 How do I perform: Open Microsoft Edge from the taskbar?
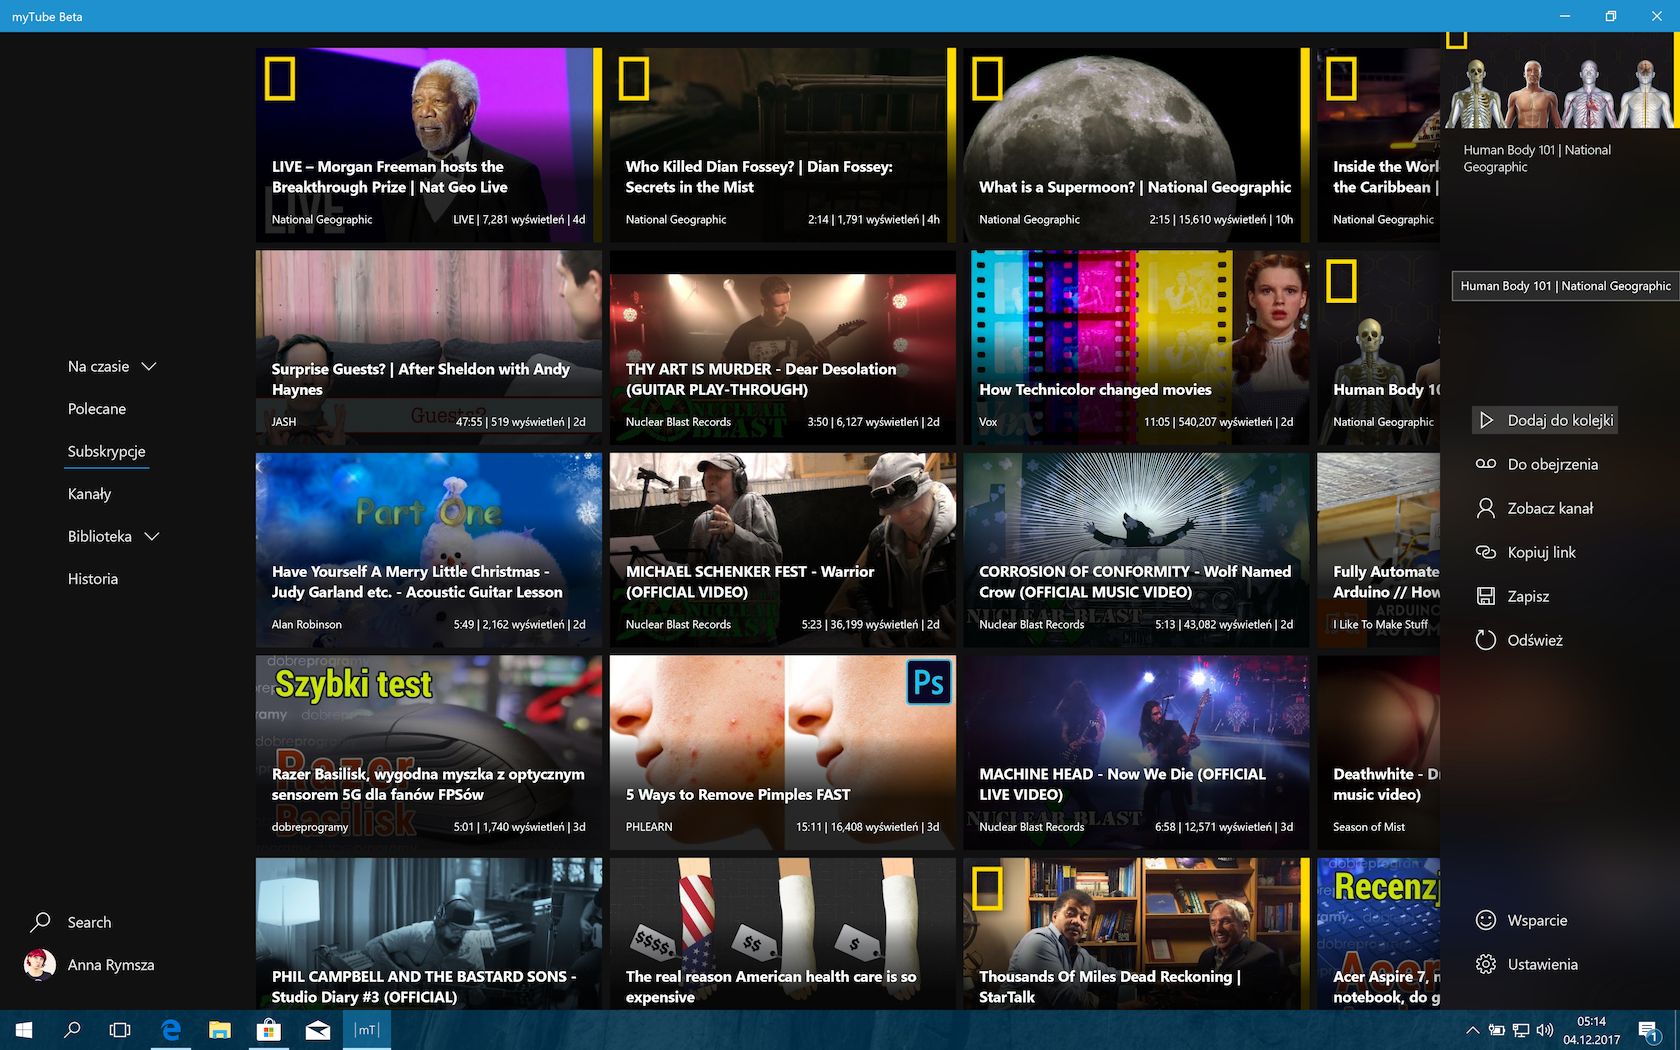pos(171,1030)
